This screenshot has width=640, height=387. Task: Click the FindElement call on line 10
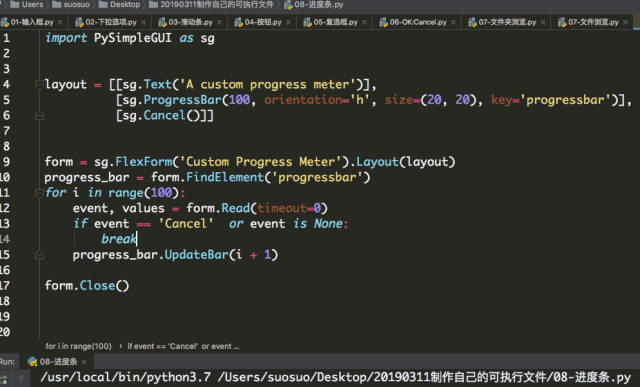coord(225,177)
